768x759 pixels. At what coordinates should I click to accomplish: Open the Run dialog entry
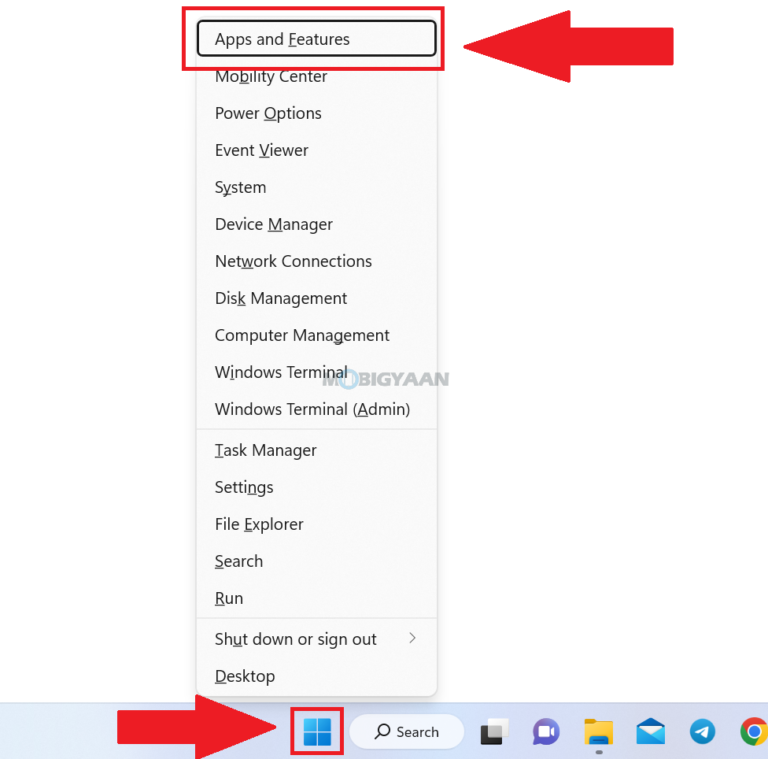click(x=316, y=598)
